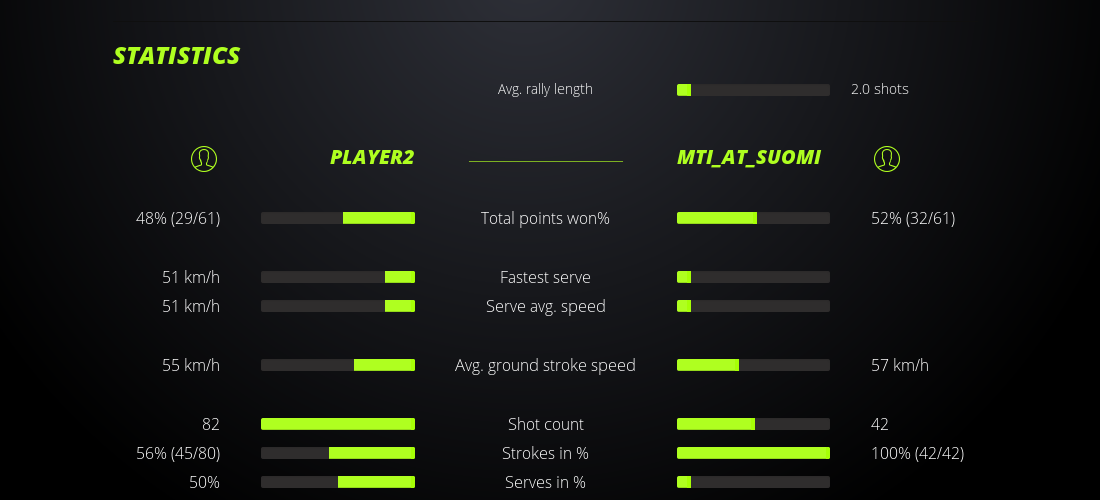1100x500 pixels.
Task: Click the Total points won% label
Action: pyautogui.click(x=545, y=218)
